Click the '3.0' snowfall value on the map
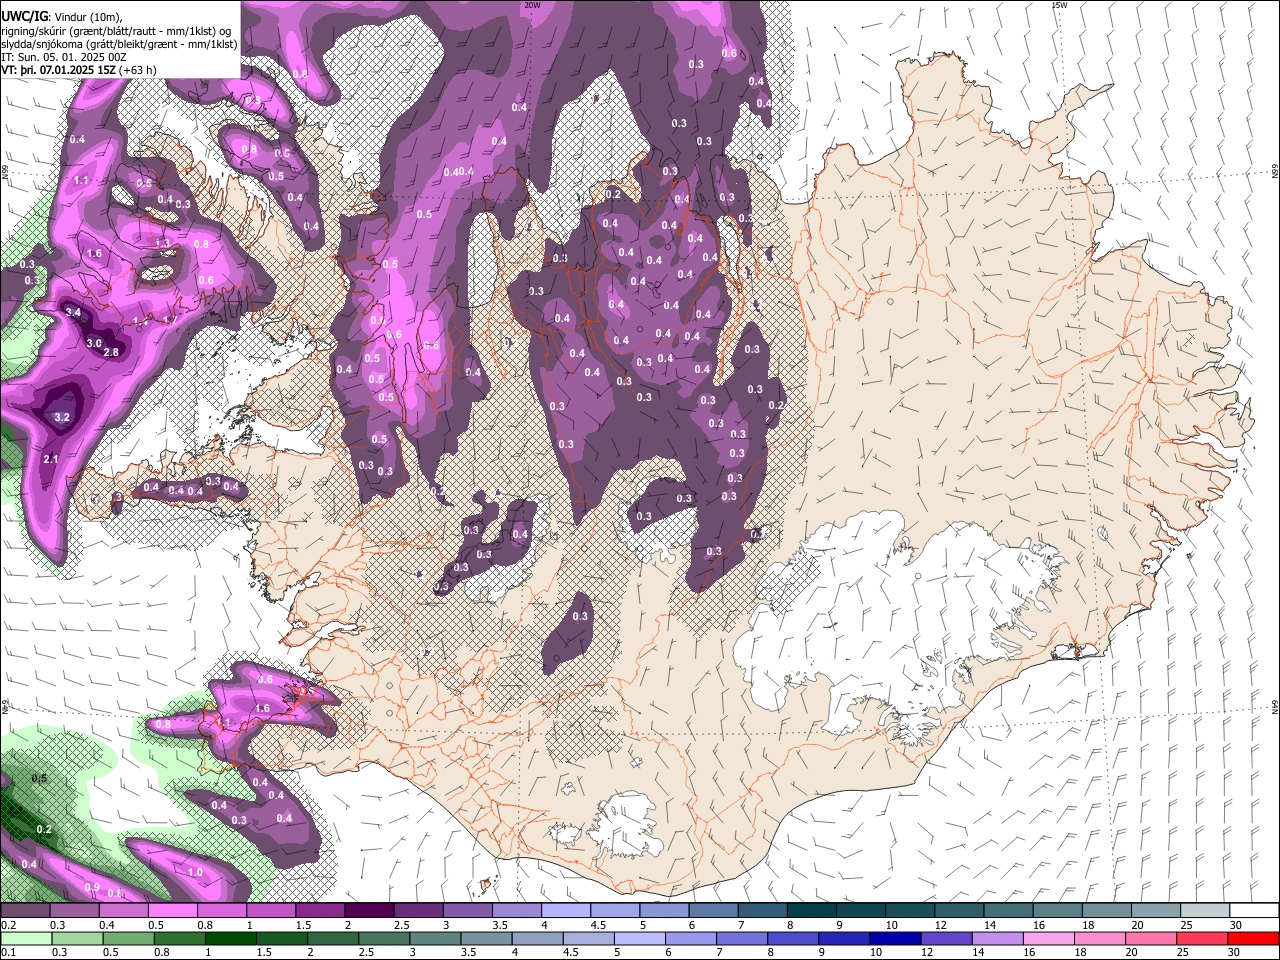 pyautogui.click(x=94, y=343)
